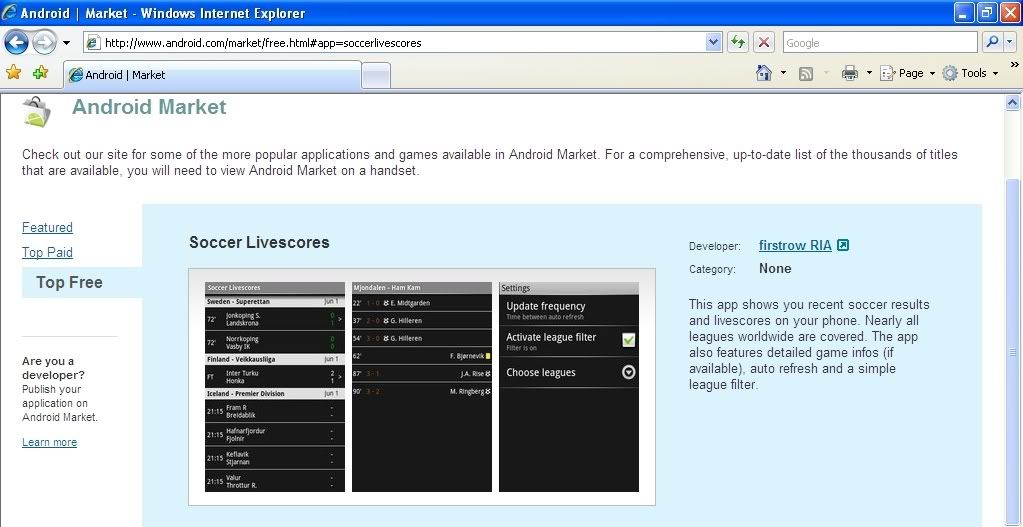Open a new blank tab

click(x=376, y=76)
